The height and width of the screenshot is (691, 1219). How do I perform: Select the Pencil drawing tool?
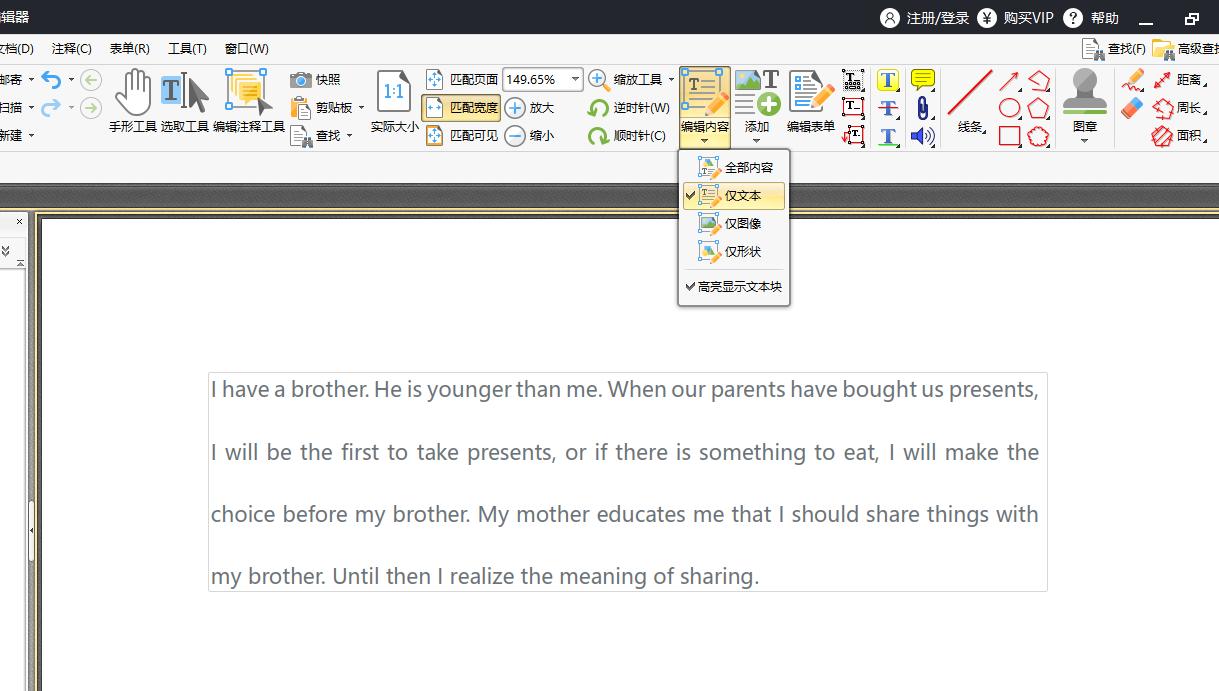tap(1132, 80)
